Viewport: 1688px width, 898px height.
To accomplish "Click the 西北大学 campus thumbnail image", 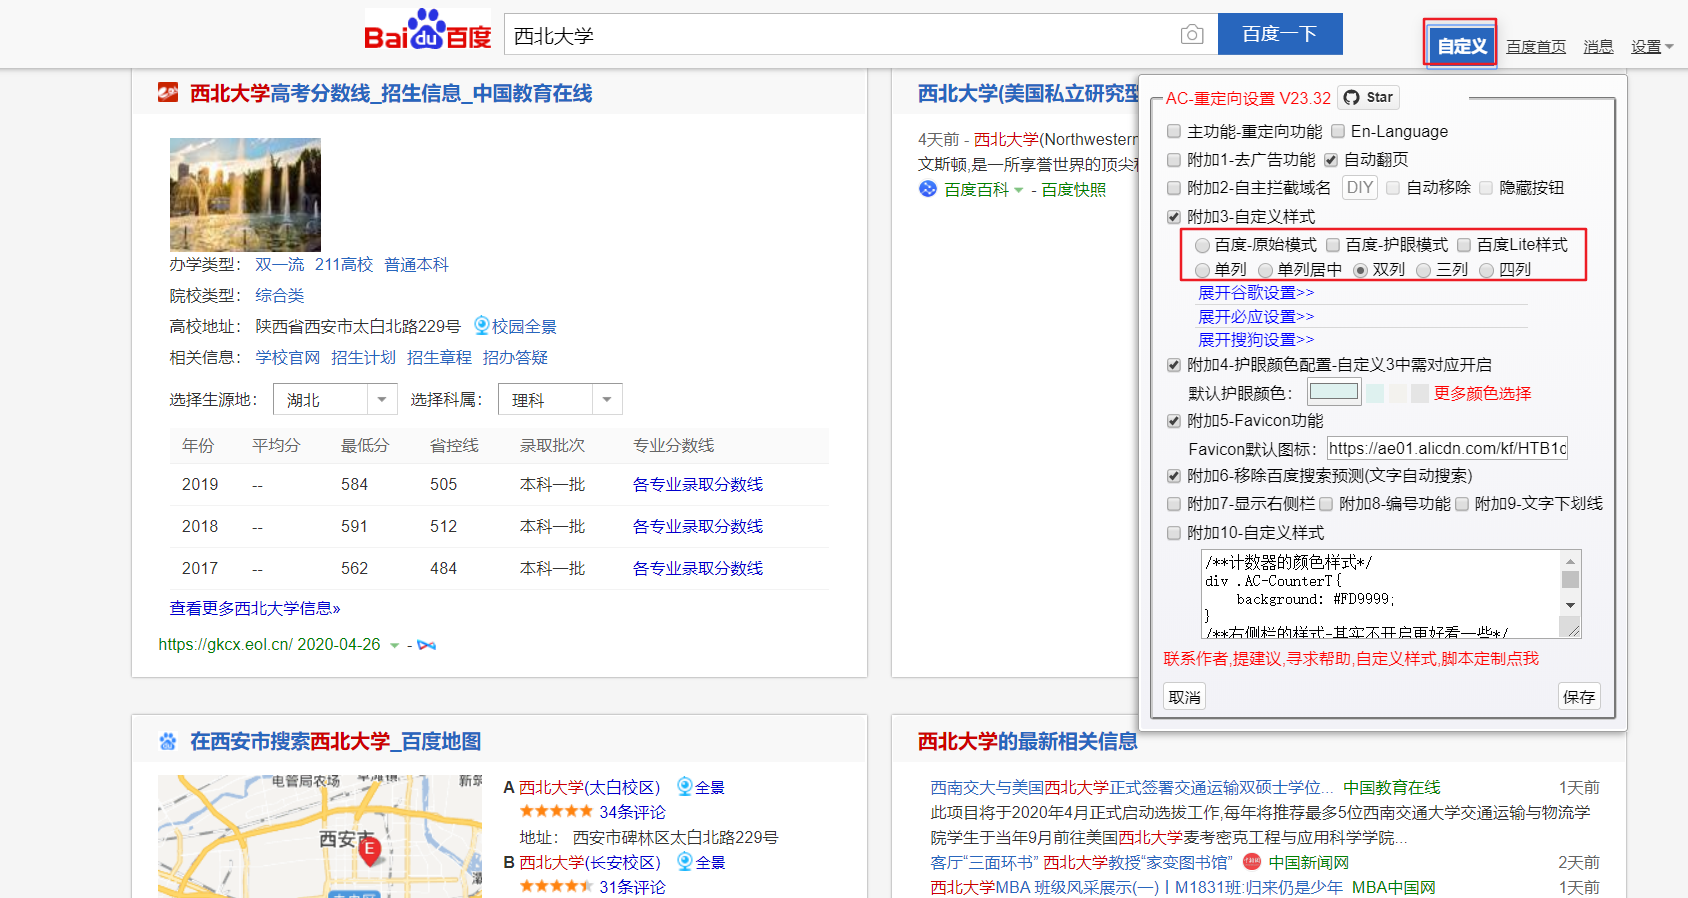I will [245, 194].
